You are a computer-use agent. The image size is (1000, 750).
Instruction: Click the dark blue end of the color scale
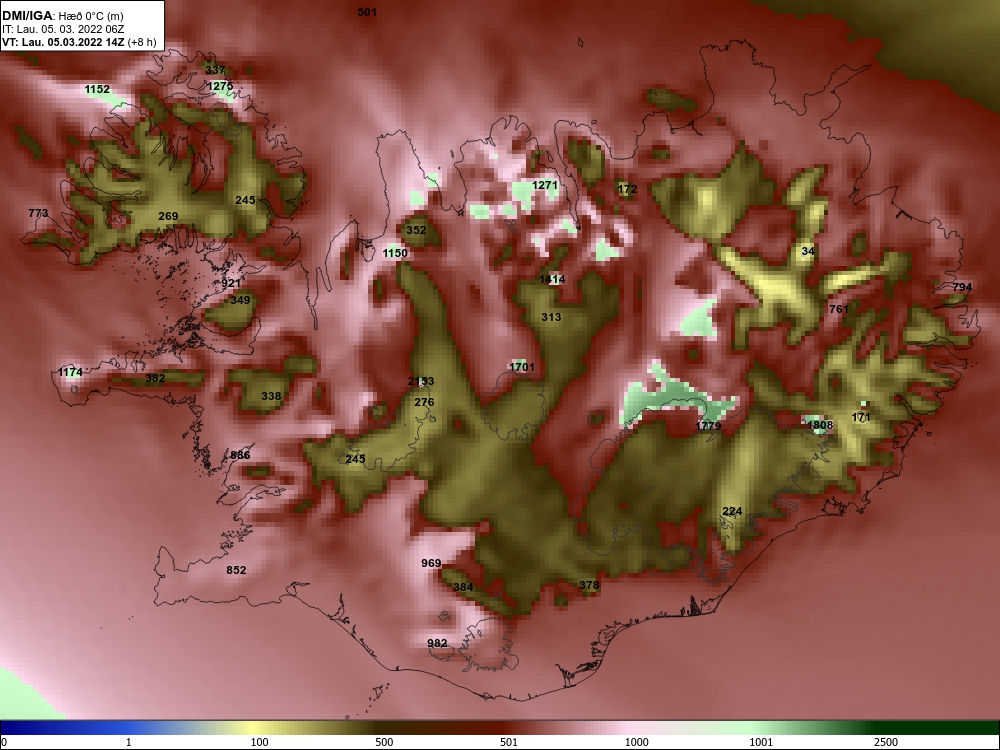click(x=26, y=728)
